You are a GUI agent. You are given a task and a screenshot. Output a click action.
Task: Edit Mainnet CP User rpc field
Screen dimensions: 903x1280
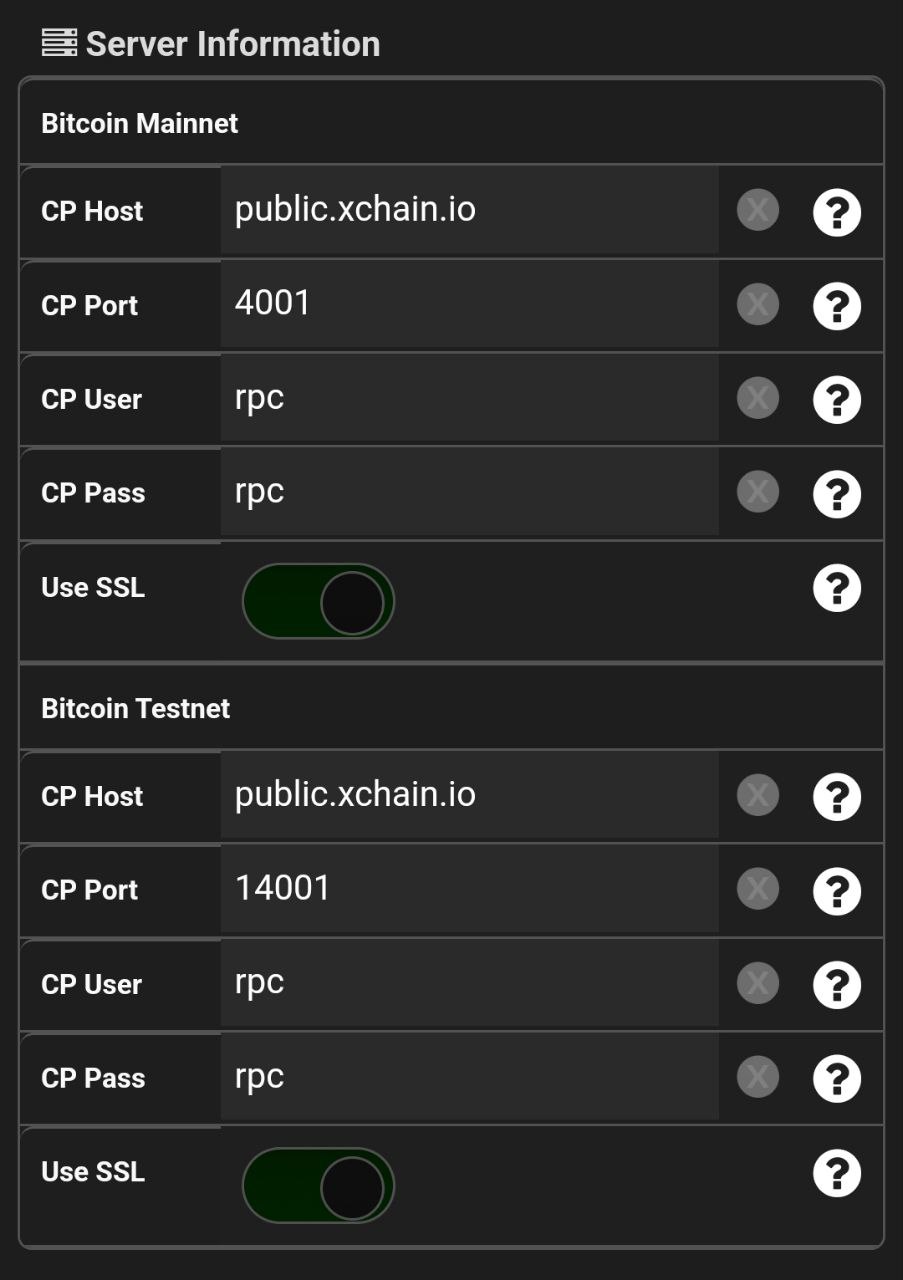tap(469, 398)
